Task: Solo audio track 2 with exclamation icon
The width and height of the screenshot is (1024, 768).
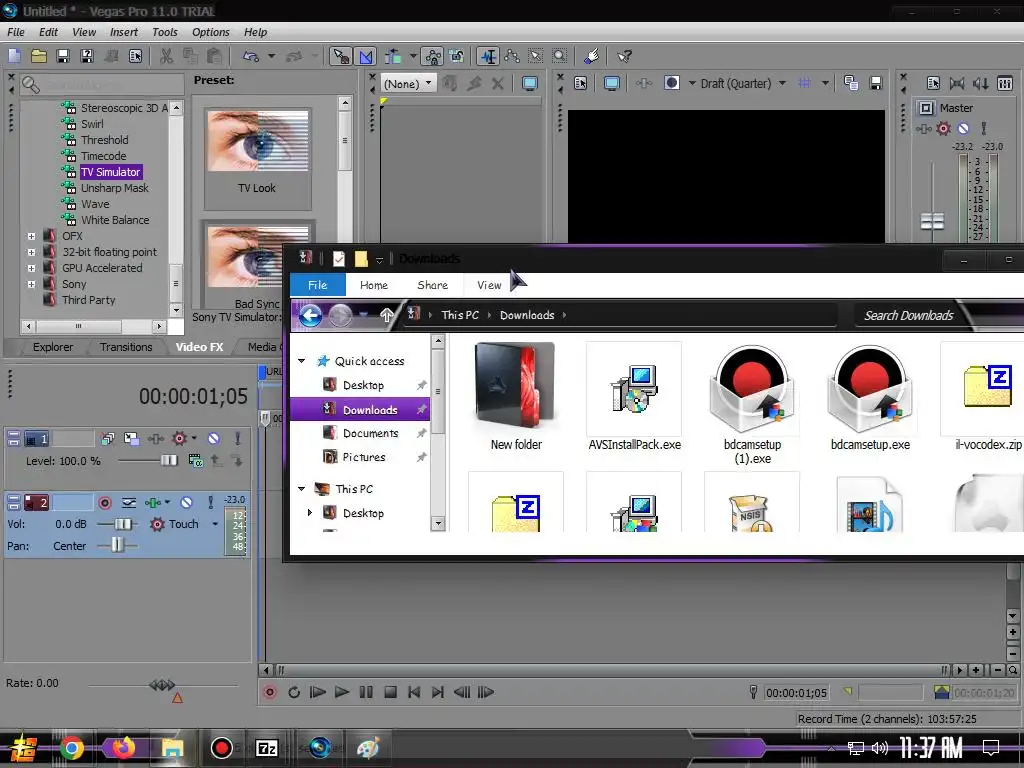Action: pyautogui.click(x=210, y=503)
